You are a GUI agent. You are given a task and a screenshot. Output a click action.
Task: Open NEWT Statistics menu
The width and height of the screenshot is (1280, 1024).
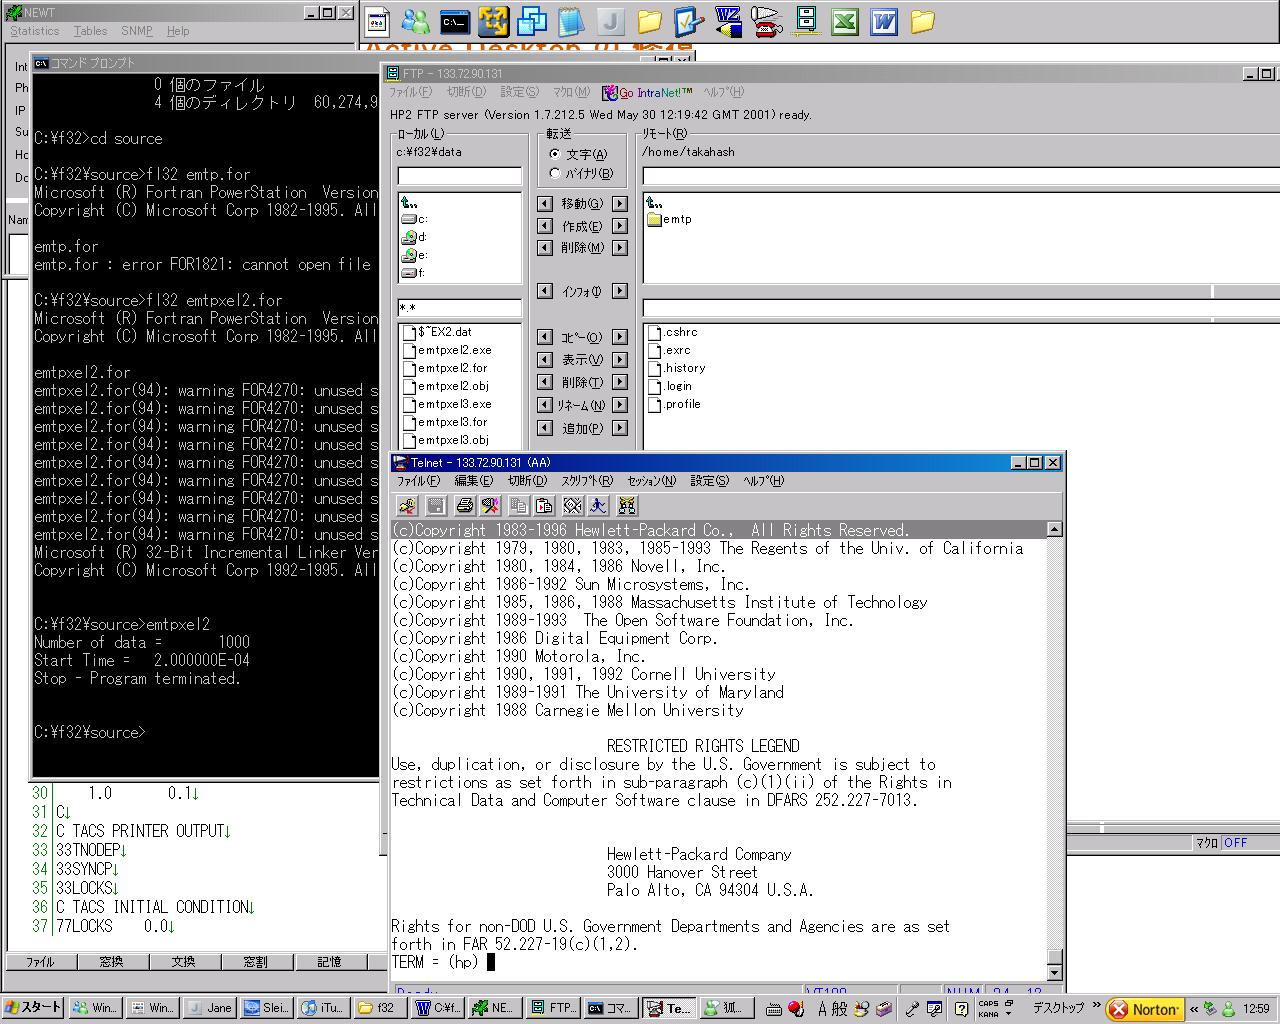point(34,31)
